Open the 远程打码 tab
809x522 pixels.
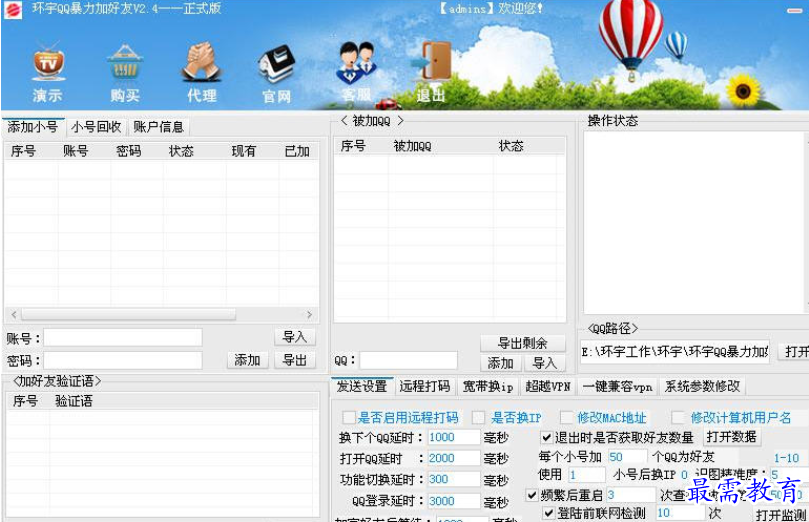pyautogui.click(x=425, y=386)
